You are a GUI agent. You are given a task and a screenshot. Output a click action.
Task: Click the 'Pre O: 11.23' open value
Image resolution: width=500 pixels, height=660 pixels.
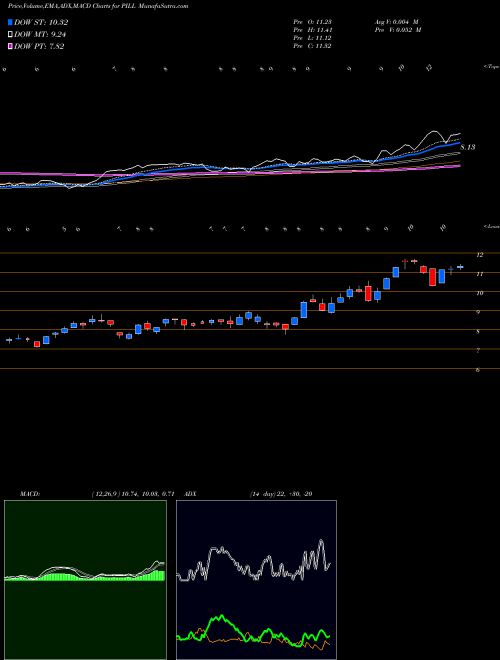point(313,22)
